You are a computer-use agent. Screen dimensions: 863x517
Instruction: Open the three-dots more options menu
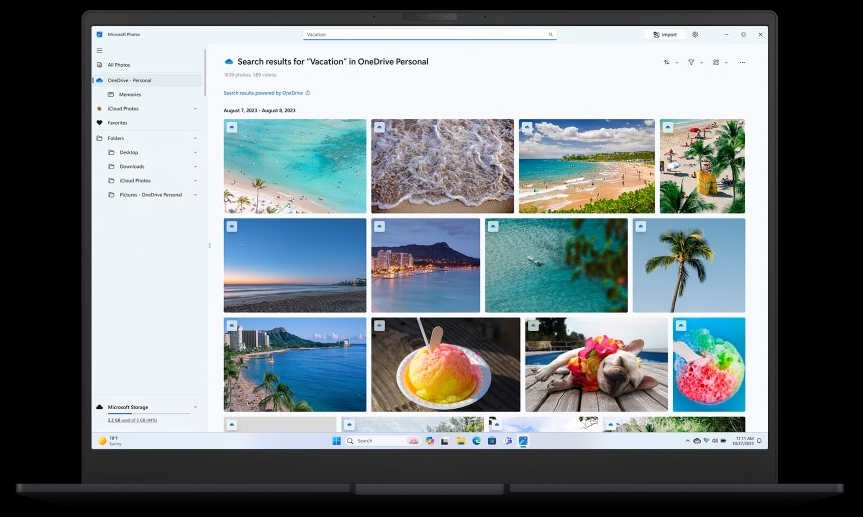[x=742, y=62]
